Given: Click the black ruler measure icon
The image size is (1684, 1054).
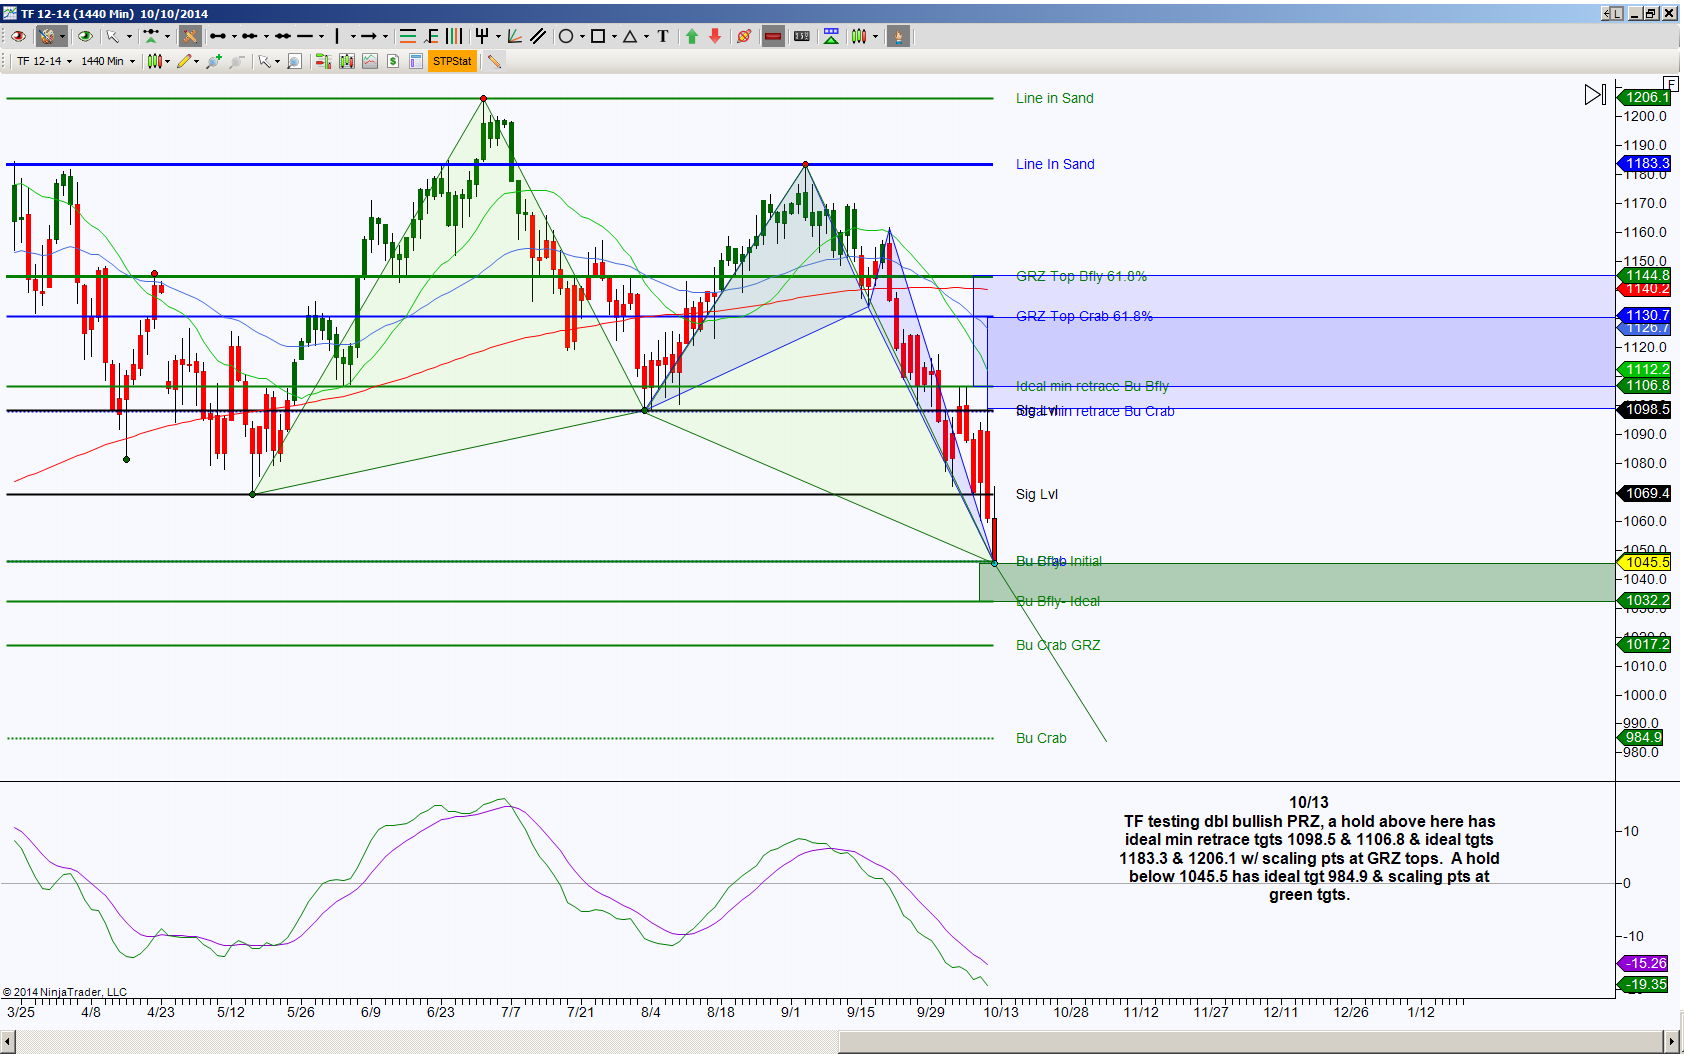Looking at the screenshot, I should [802, 36].
